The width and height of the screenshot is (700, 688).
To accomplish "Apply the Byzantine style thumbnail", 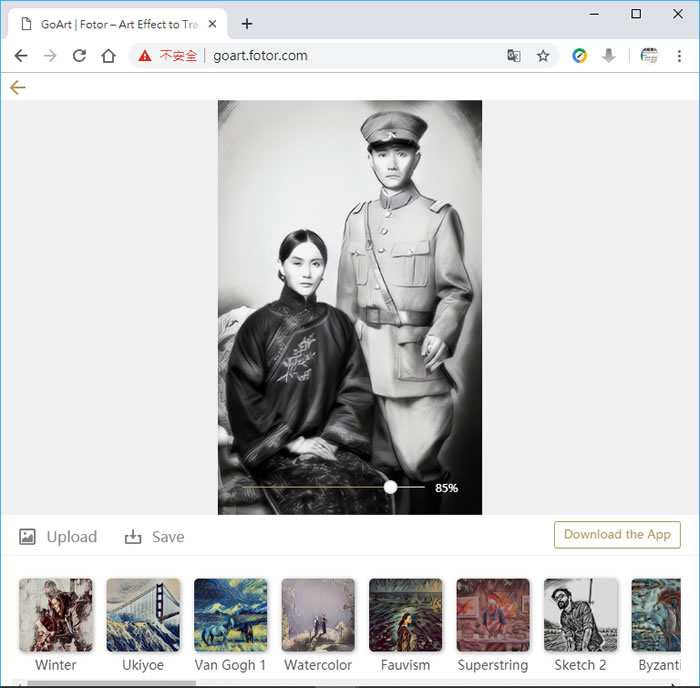I will 656,615.
